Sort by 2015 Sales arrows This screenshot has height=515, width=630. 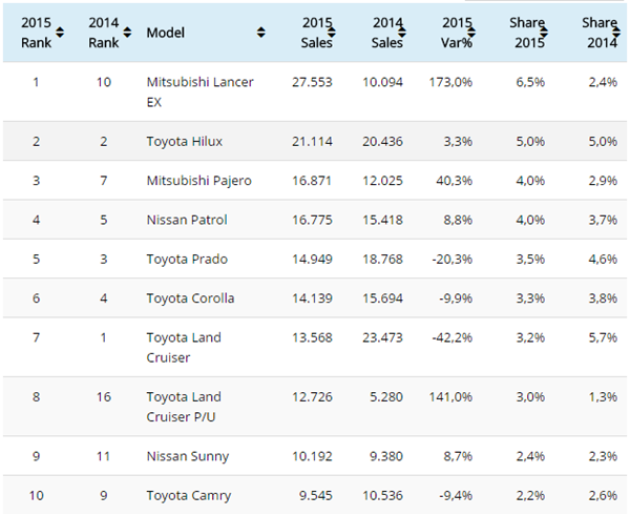332,32
